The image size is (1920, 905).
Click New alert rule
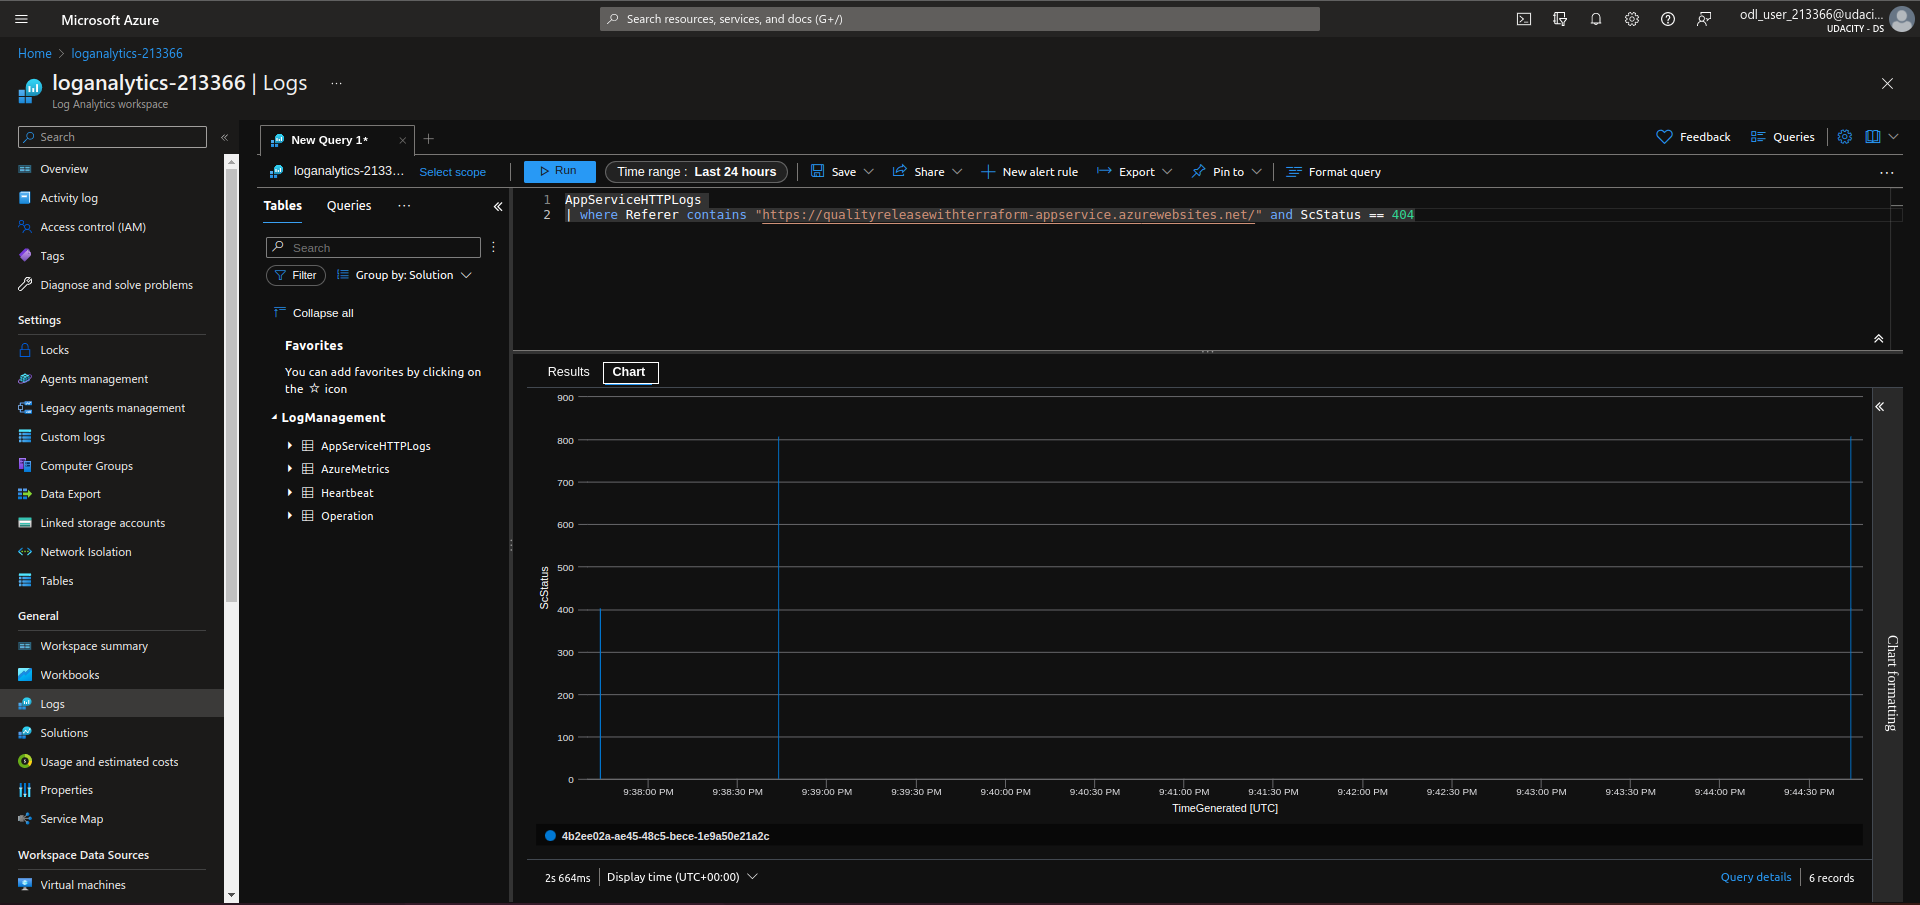tap(1030, 172)
